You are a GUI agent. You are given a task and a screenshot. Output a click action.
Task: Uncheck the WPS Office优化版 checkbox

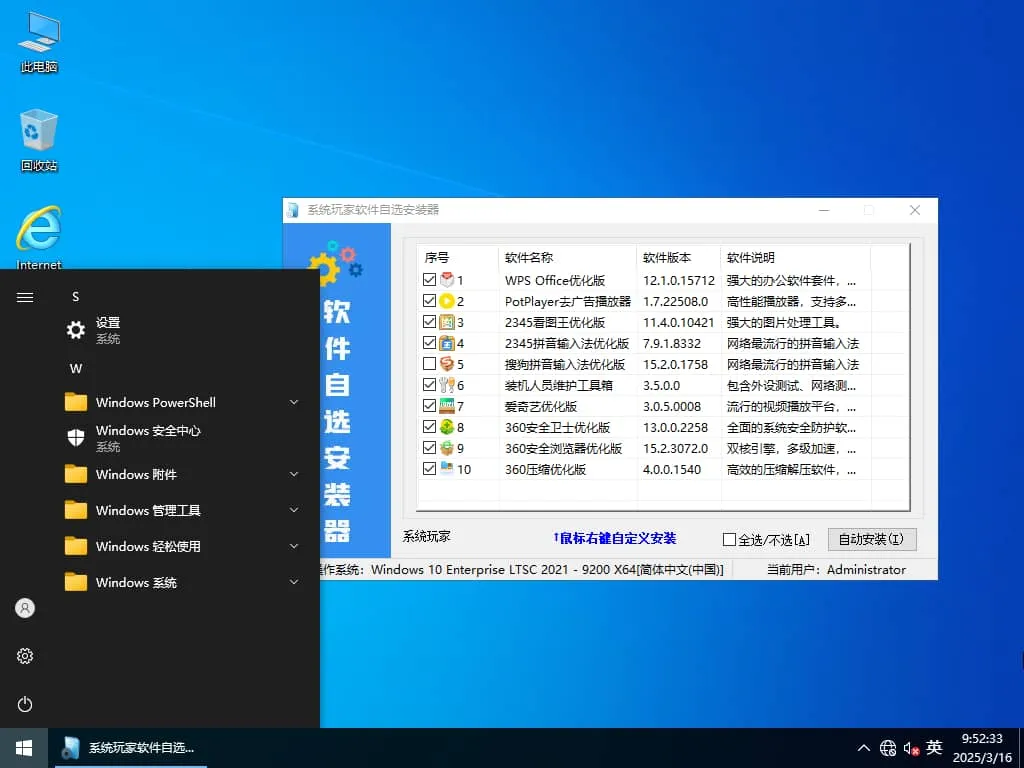click(430, 279)
